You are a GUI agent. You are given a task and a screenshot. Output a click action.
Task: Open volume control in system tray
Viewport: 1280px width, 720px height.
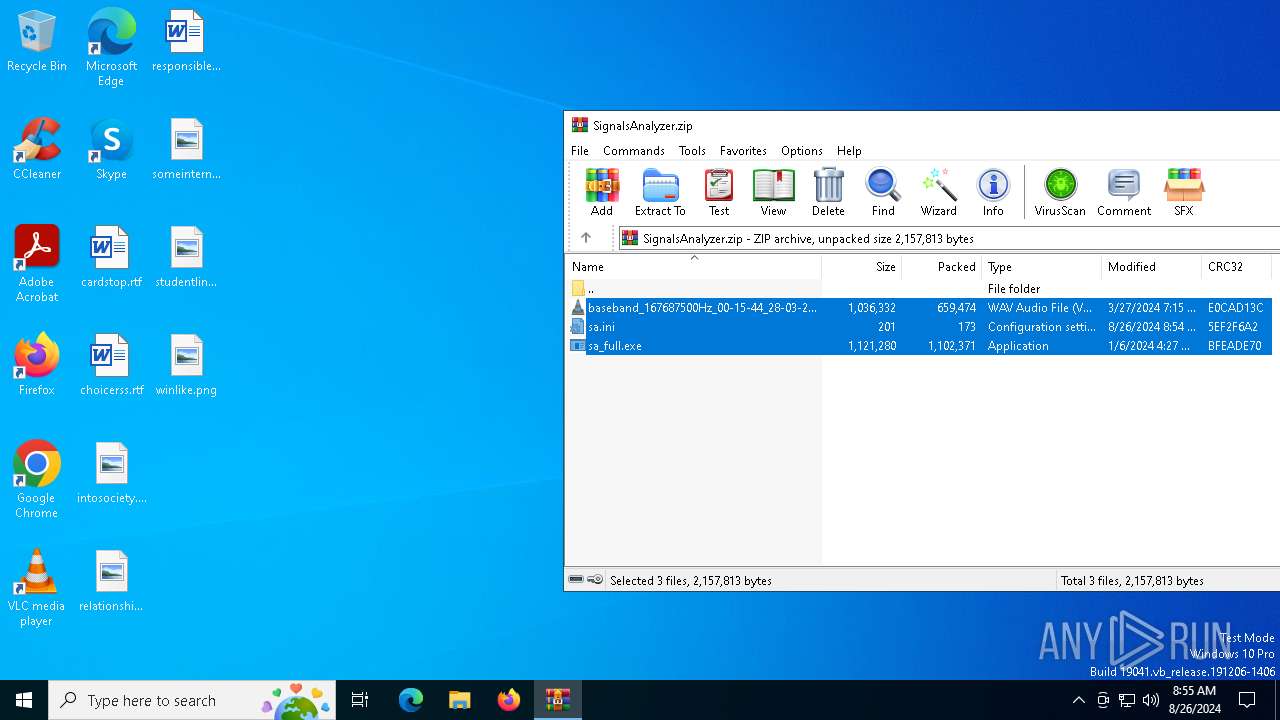(x=1151, y=700)
